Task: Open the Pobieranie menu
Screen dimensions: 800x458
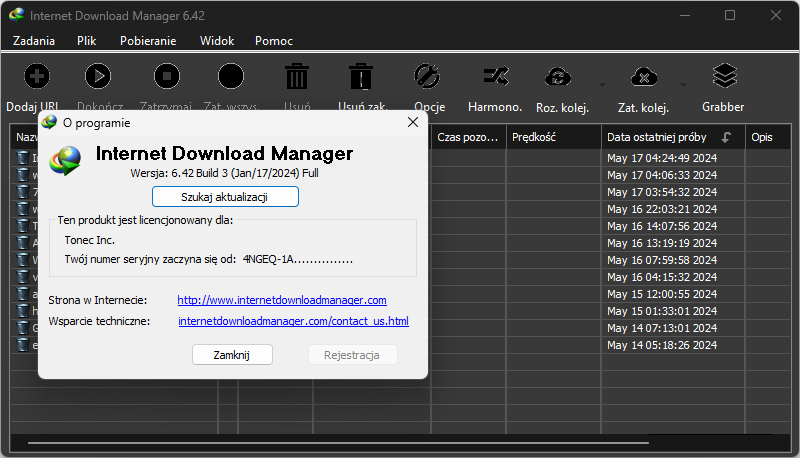Action: 148,41
